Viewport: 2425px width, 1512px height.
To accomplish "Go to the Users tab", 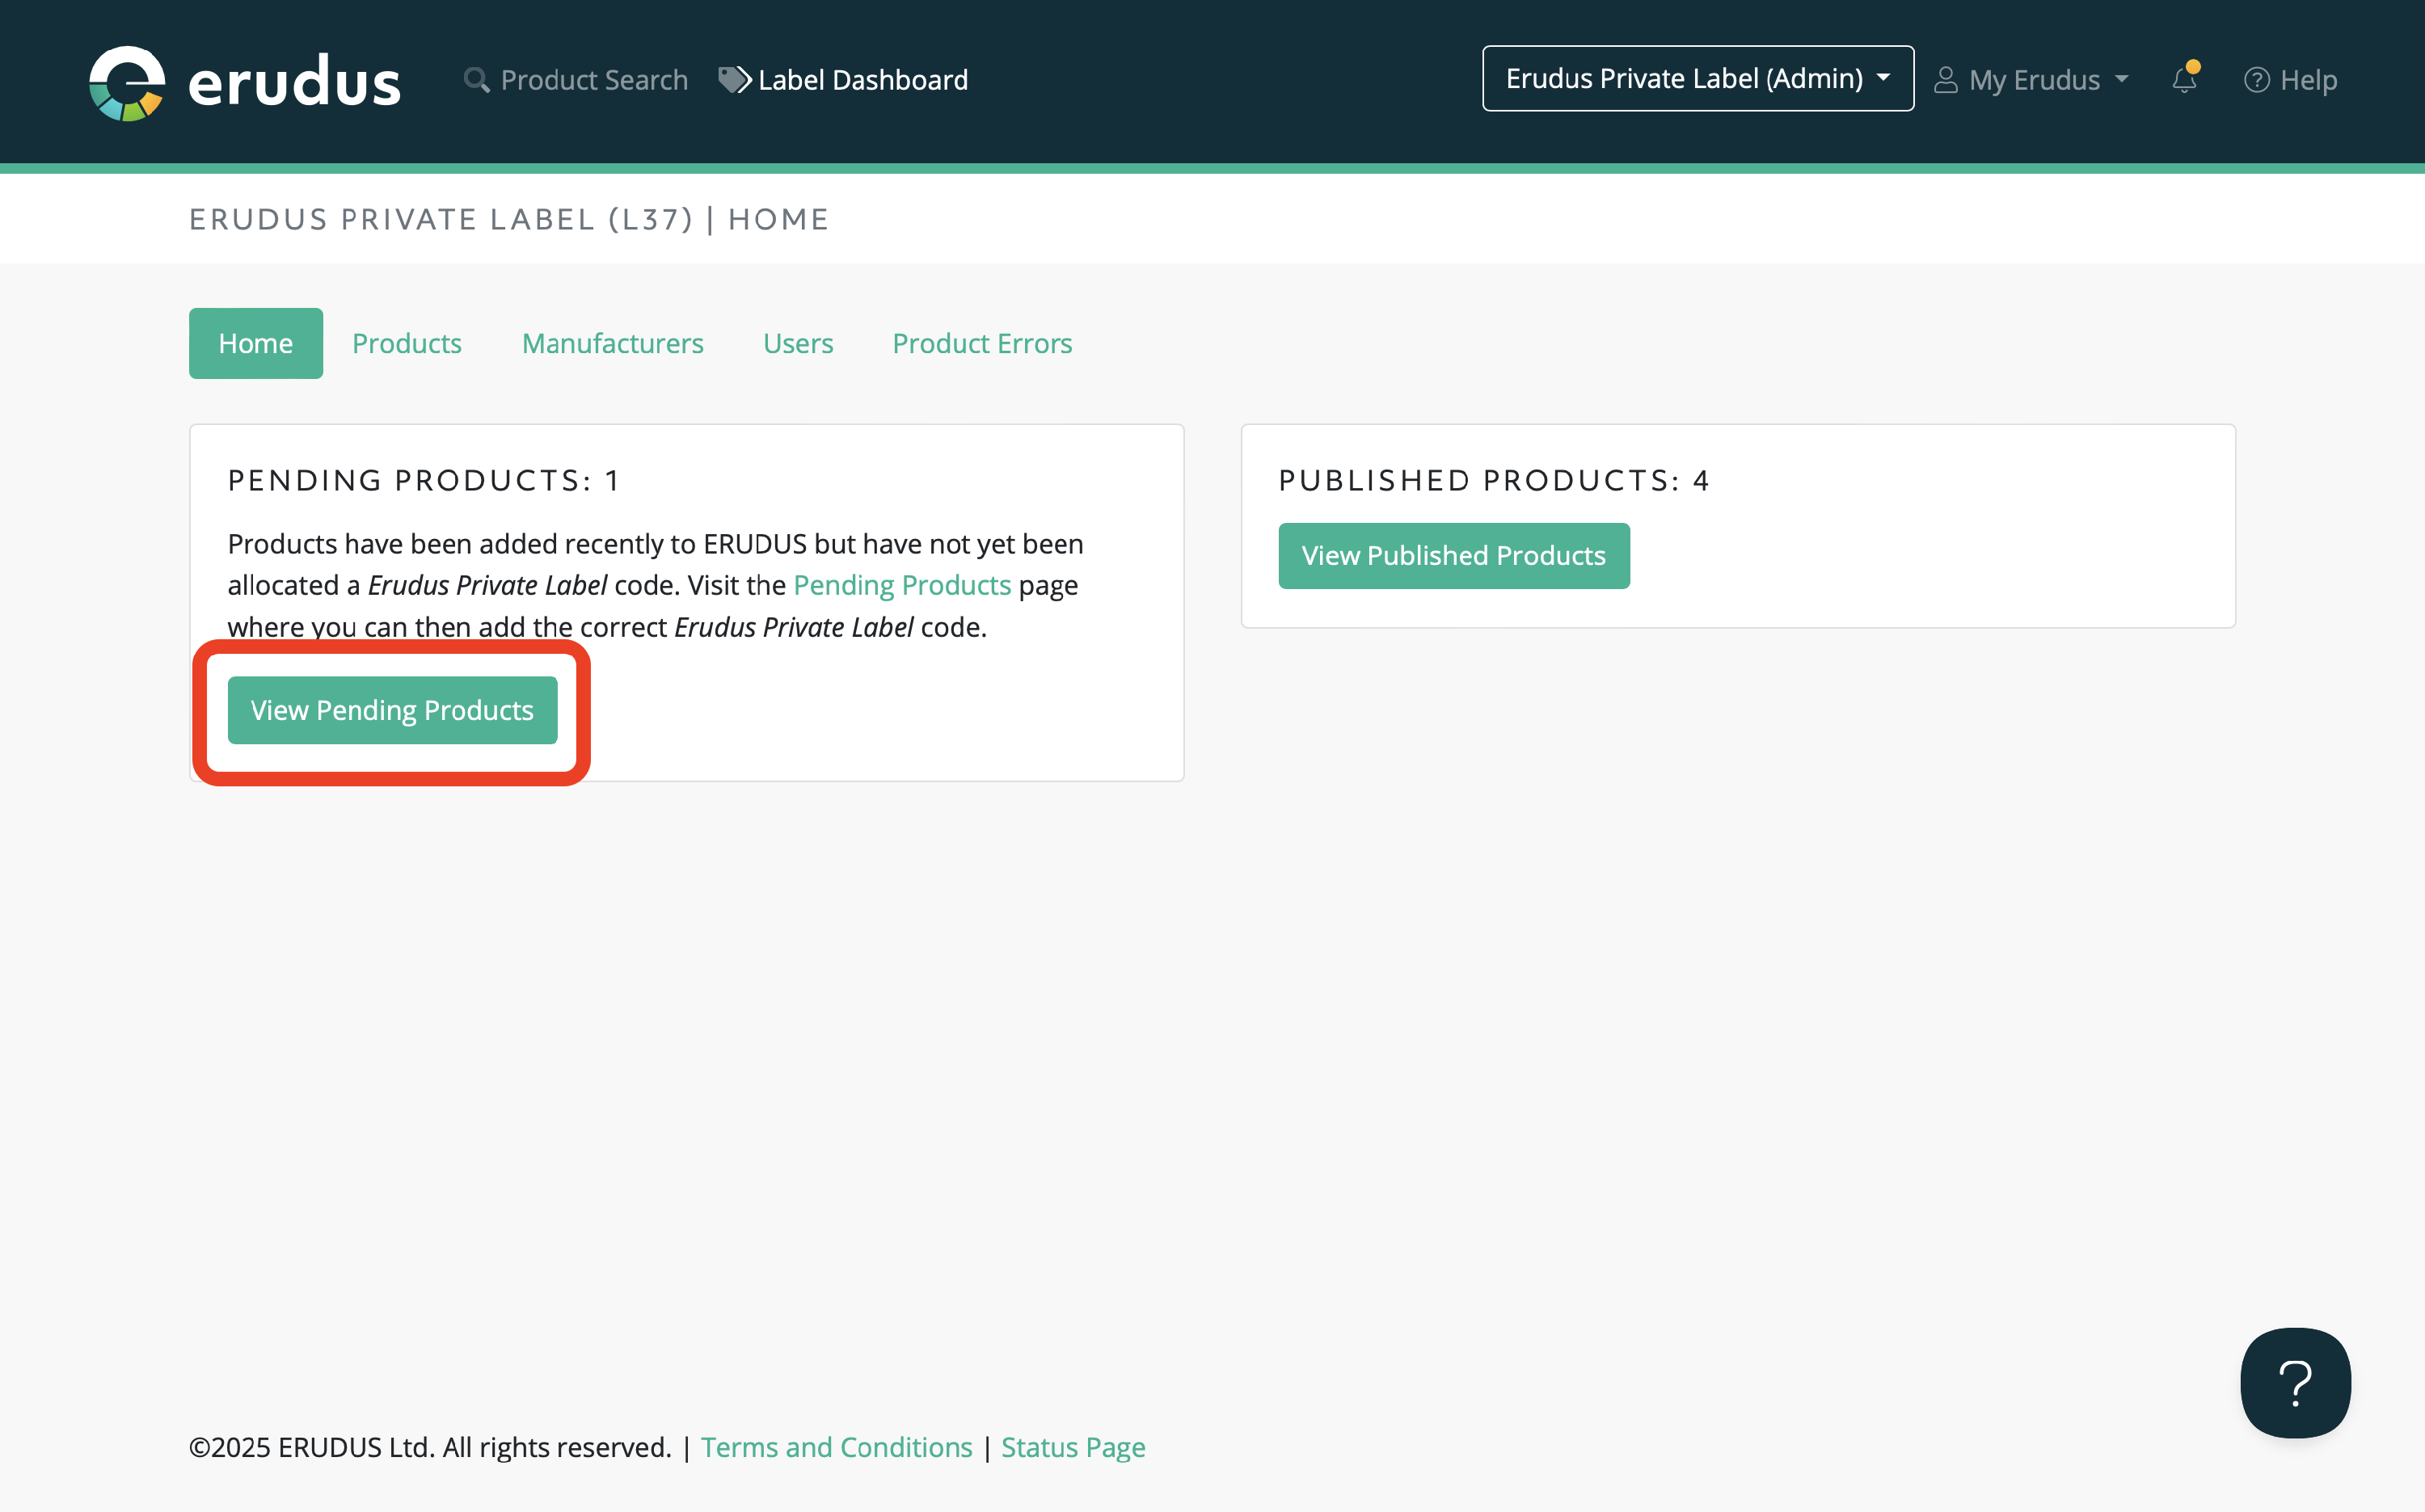I will pyautogui.click(x=797, y=343).
